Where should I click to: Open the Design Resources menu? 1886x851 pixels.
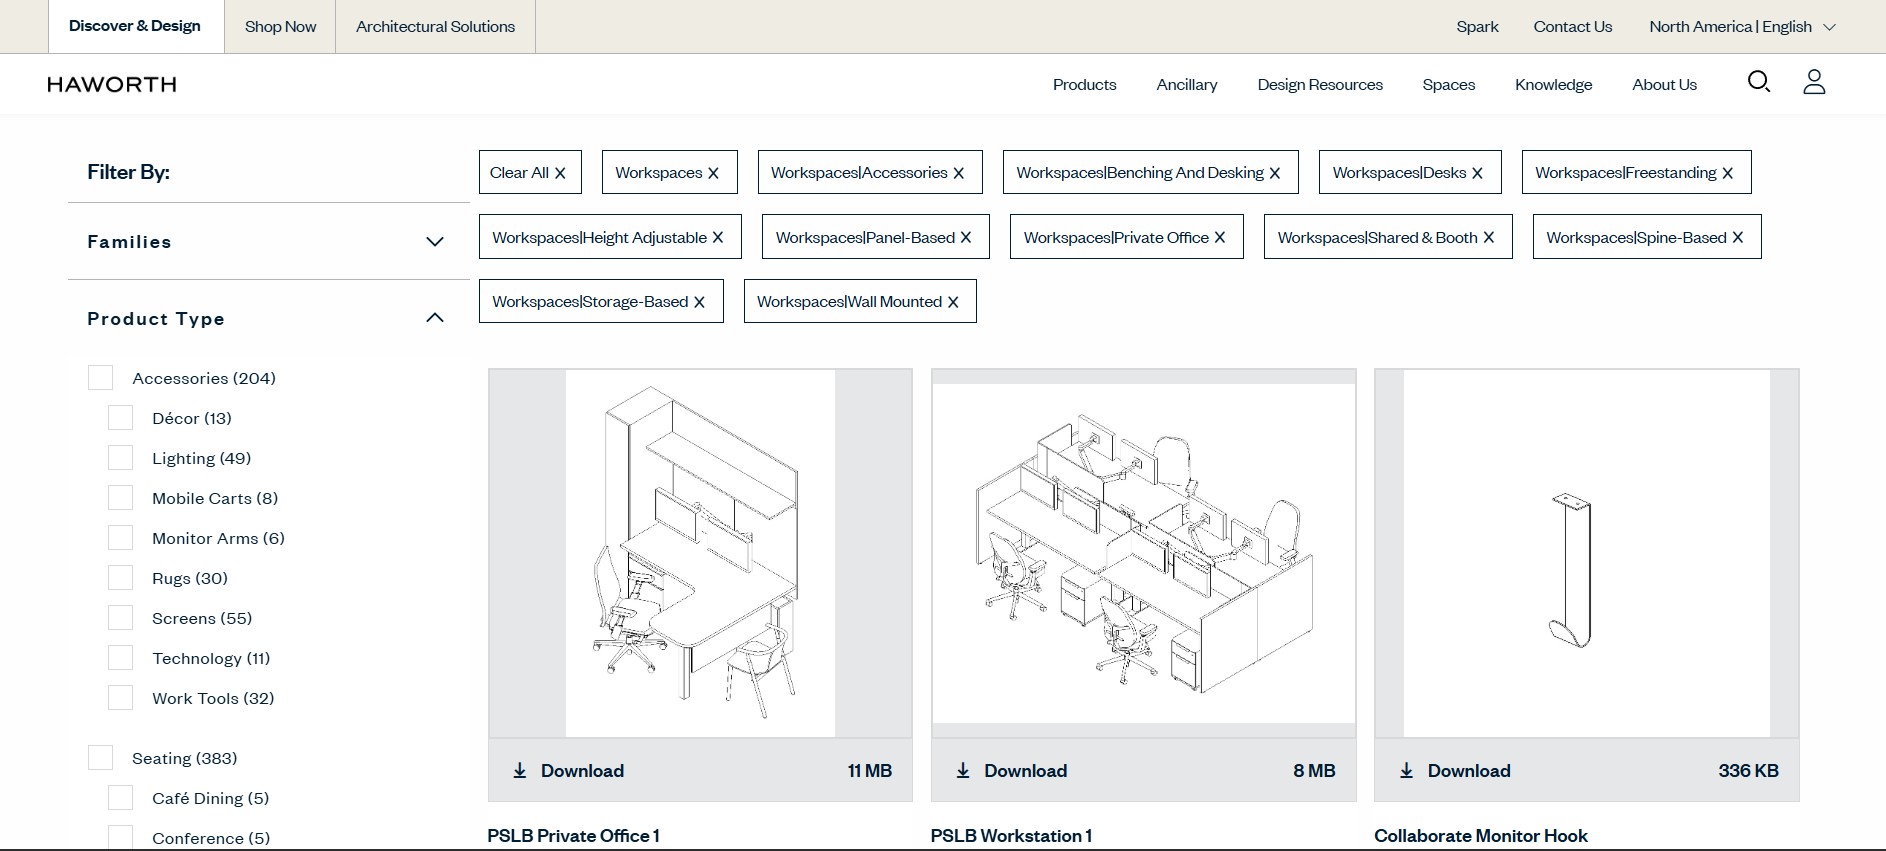point(1320,85)
